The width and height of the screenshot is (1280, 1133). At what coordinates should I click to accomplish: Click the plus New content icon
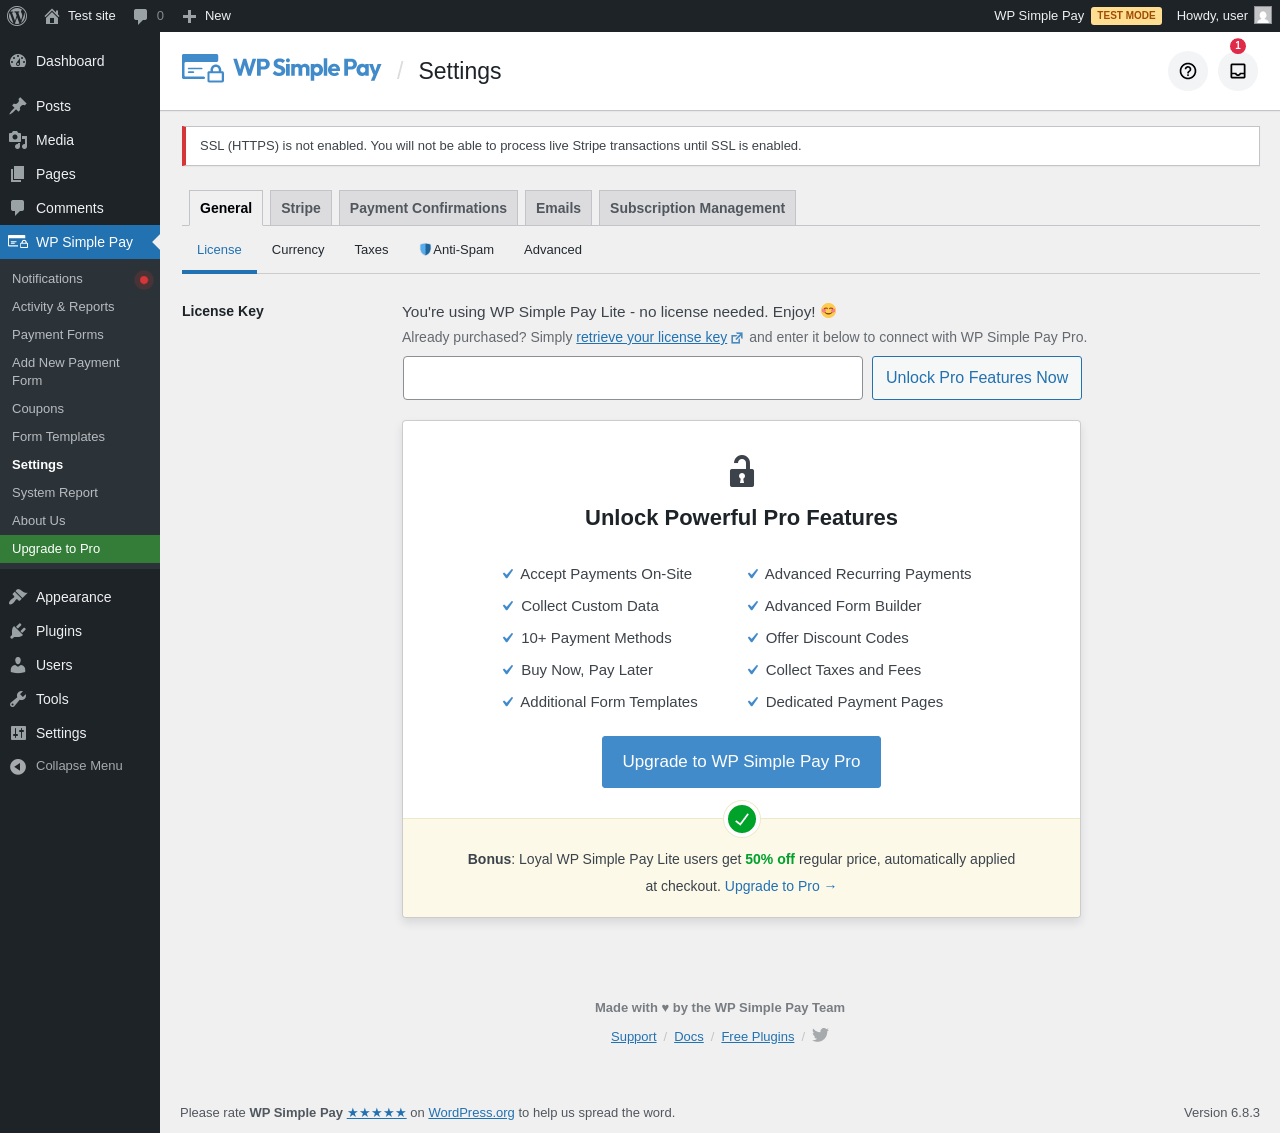click(x=189, y=16)
